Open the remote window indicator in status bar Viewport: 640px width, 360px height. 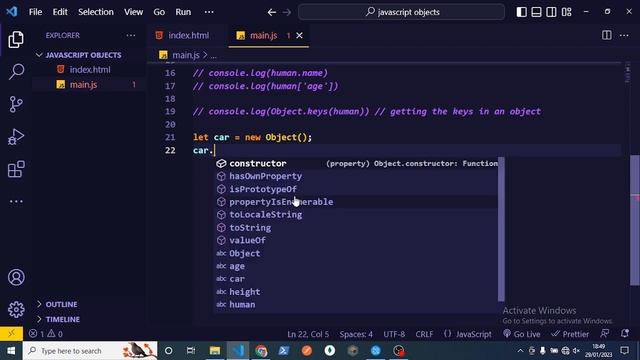pos(11,333)
